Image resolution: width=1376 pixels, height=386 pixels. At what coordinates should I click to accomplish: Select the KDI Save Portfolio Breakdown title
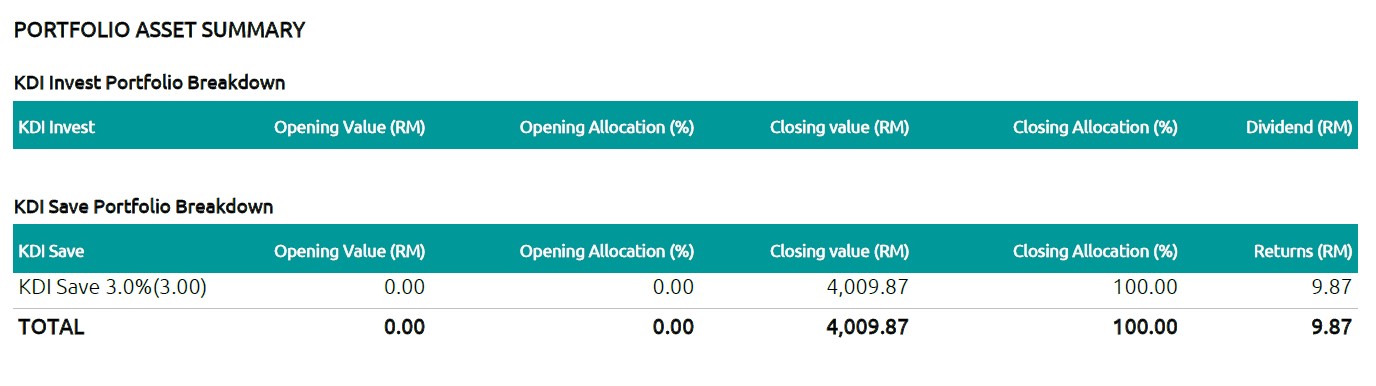click(x=144, y=207)
